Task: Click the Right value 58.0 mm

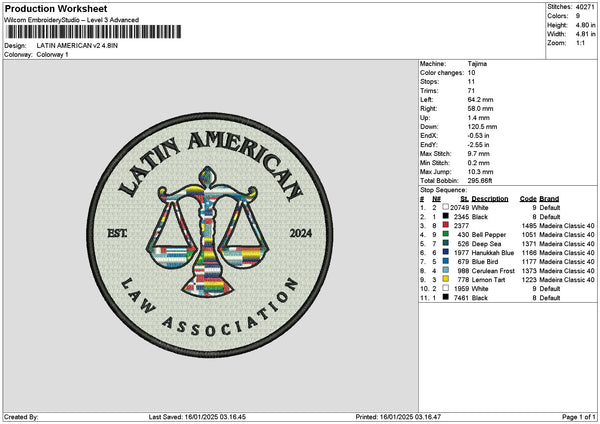Action: click(x=480, y=109)
